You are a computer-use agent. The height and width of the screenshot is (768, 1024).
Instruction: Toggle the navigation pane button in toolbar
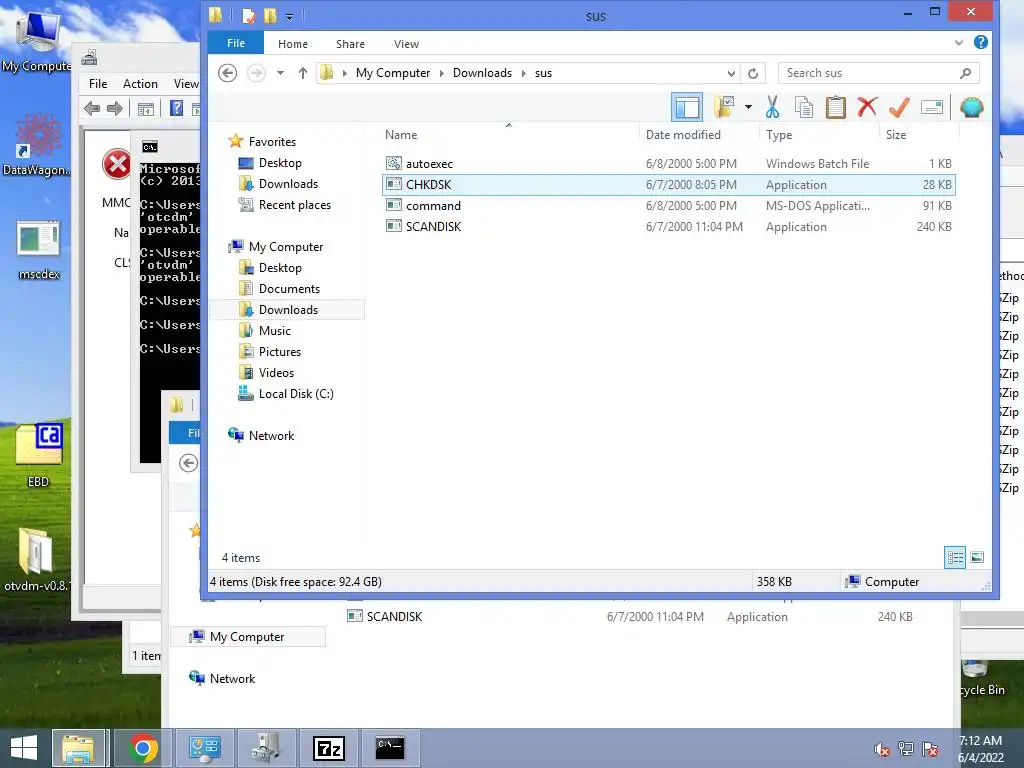click(687, 107)
